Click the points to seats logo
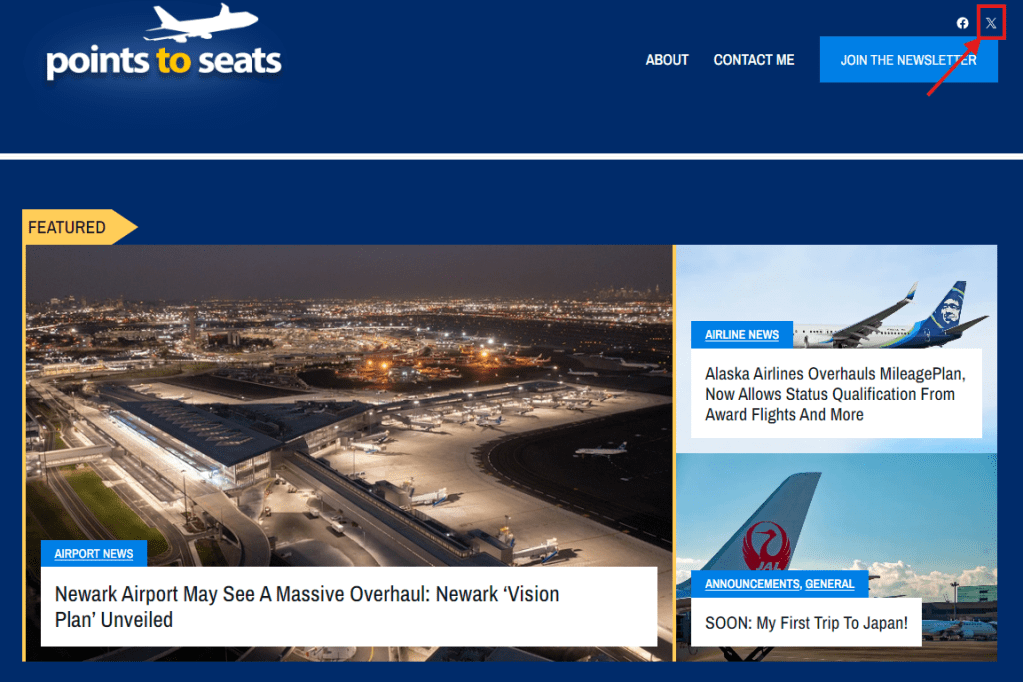This screenshot has height=682, width=1023. (164, 43)
